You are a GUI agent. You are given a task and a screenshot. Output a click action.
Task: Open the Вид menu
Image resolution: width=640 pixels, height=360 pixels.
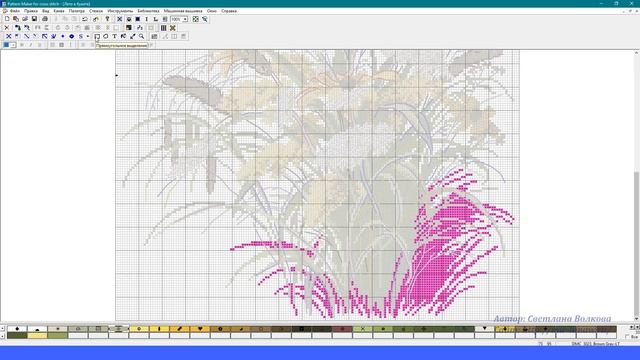coord(46,11)
